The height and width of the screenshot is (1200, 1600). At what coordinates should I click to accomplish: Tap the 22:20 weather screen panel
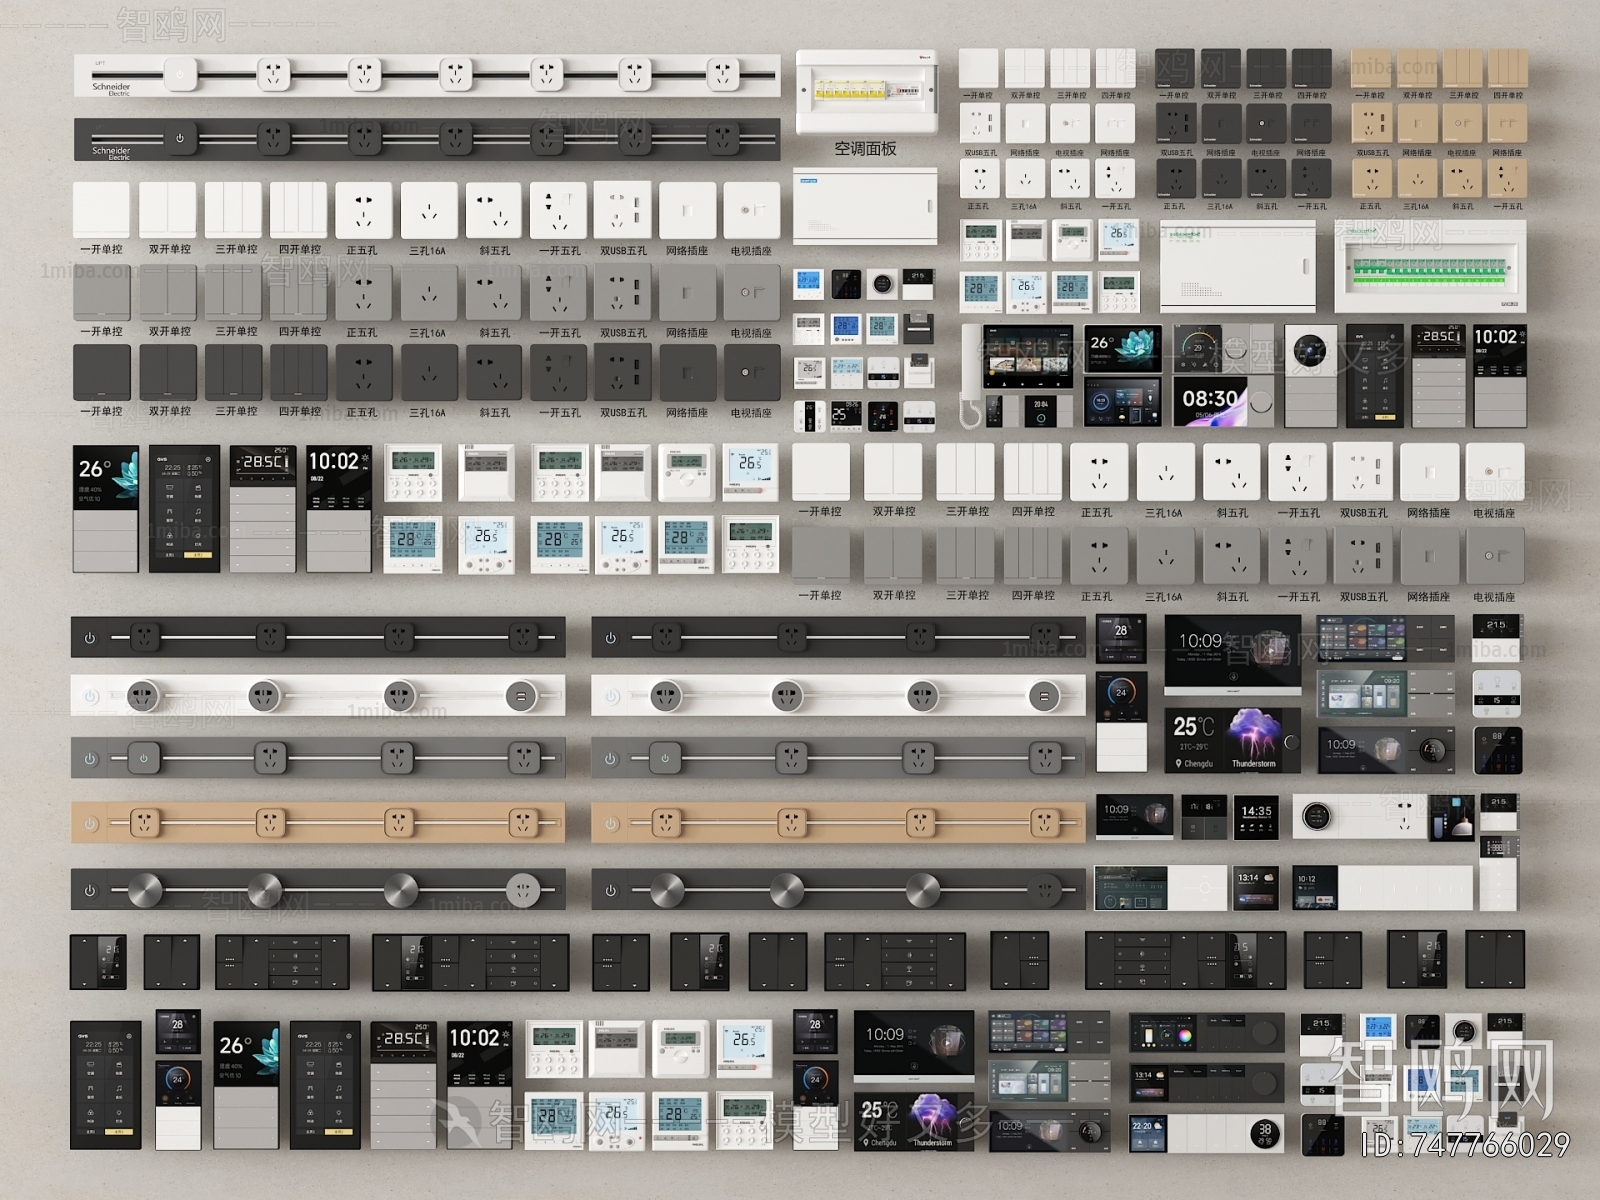click(1148, 1133)
